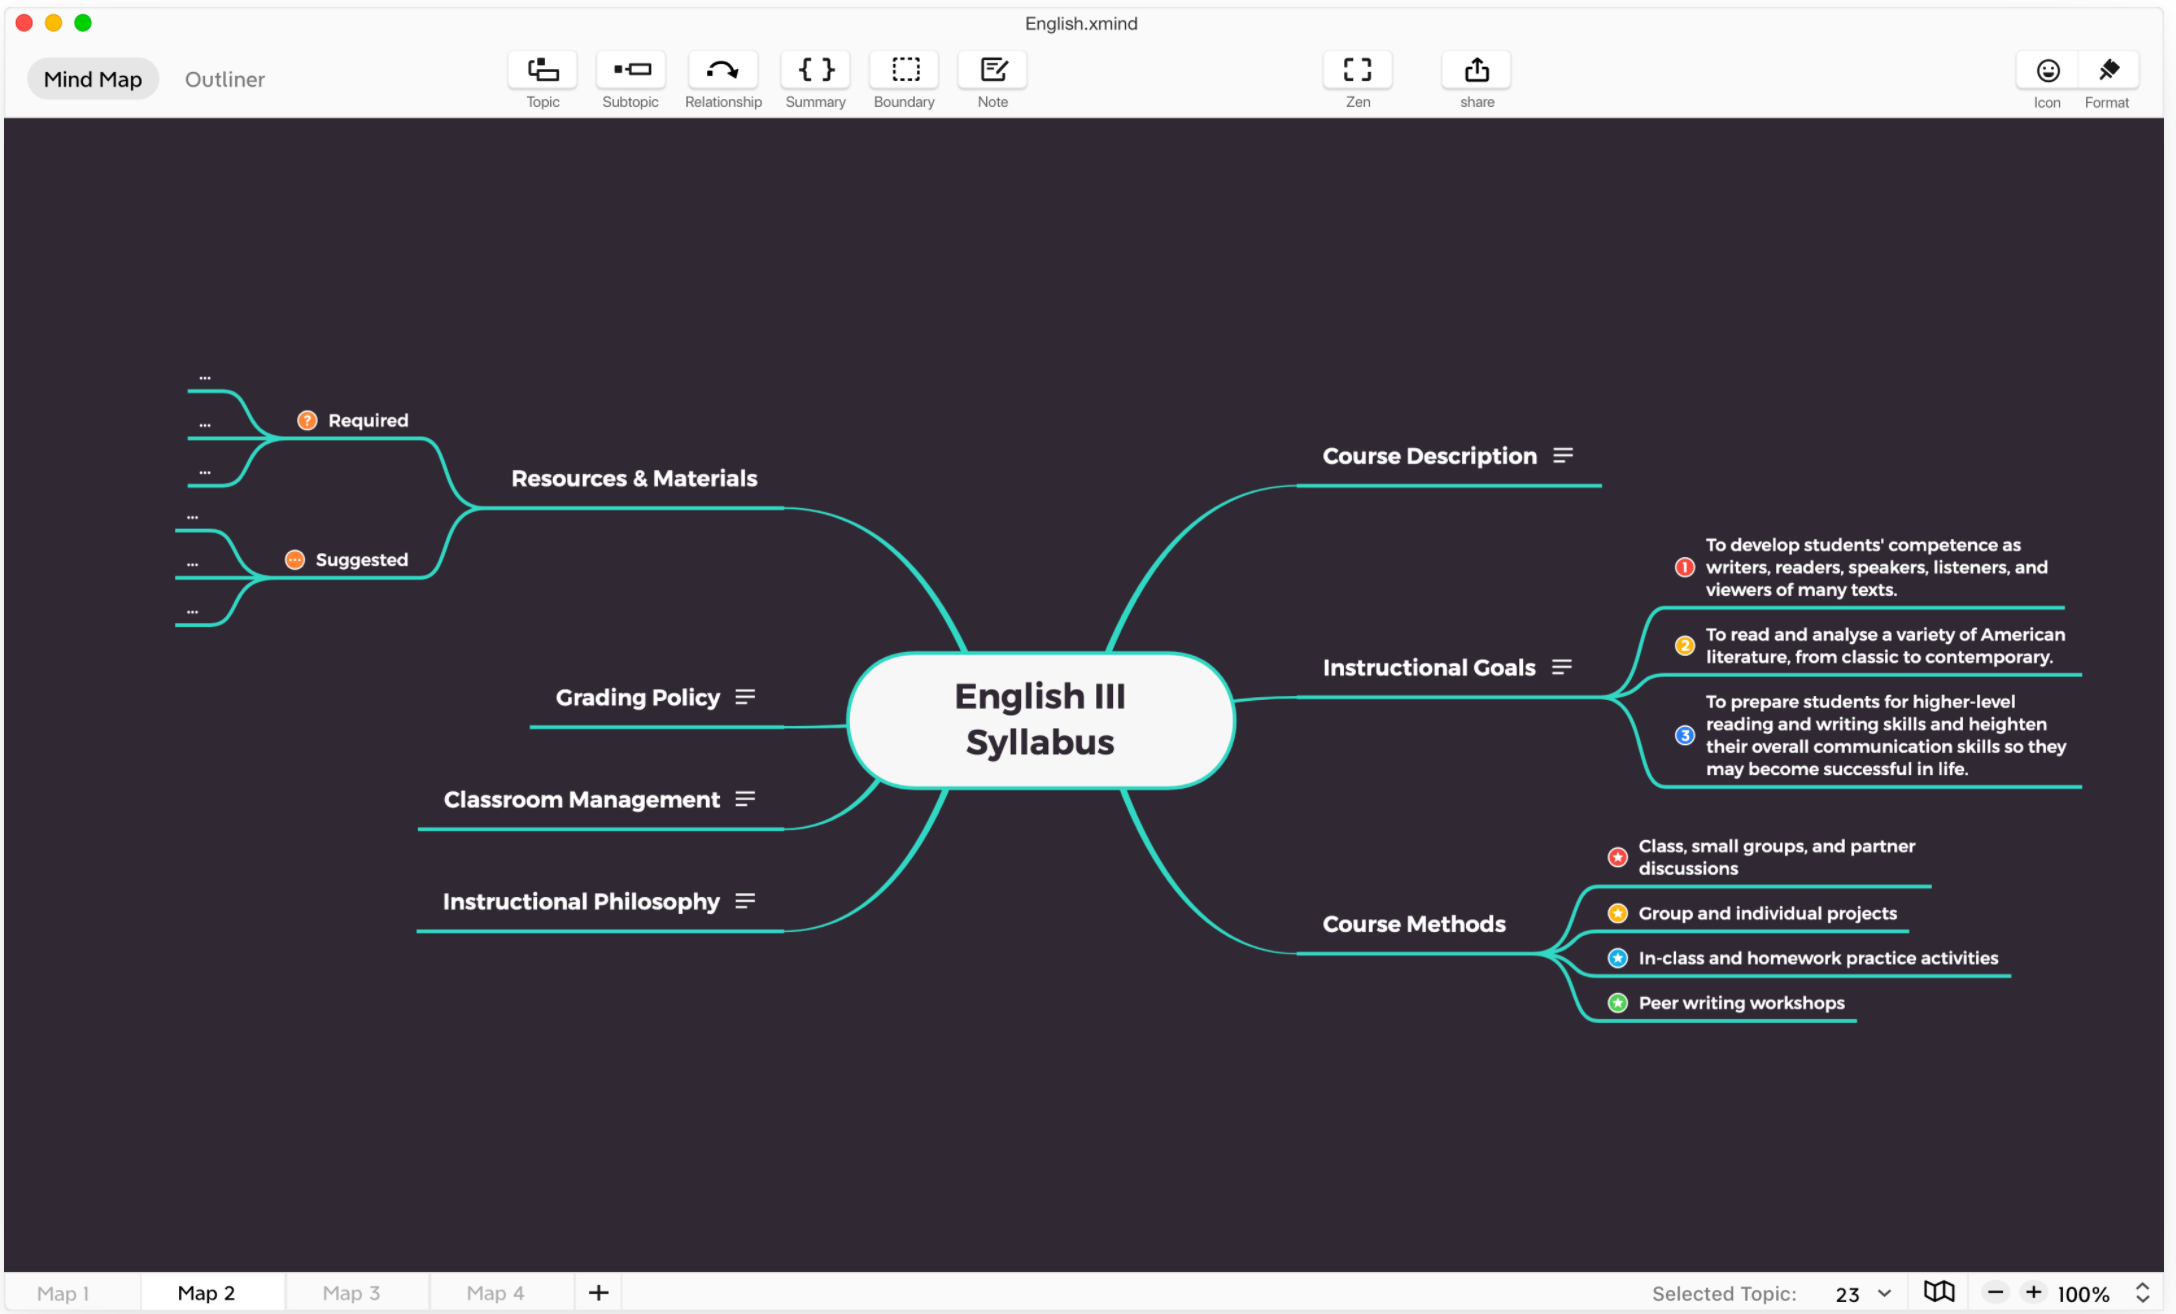Image resolution: width=2176 pixels, height=1314 pixels.
Task: Open the Format panel
Action: coord(2108,70)
